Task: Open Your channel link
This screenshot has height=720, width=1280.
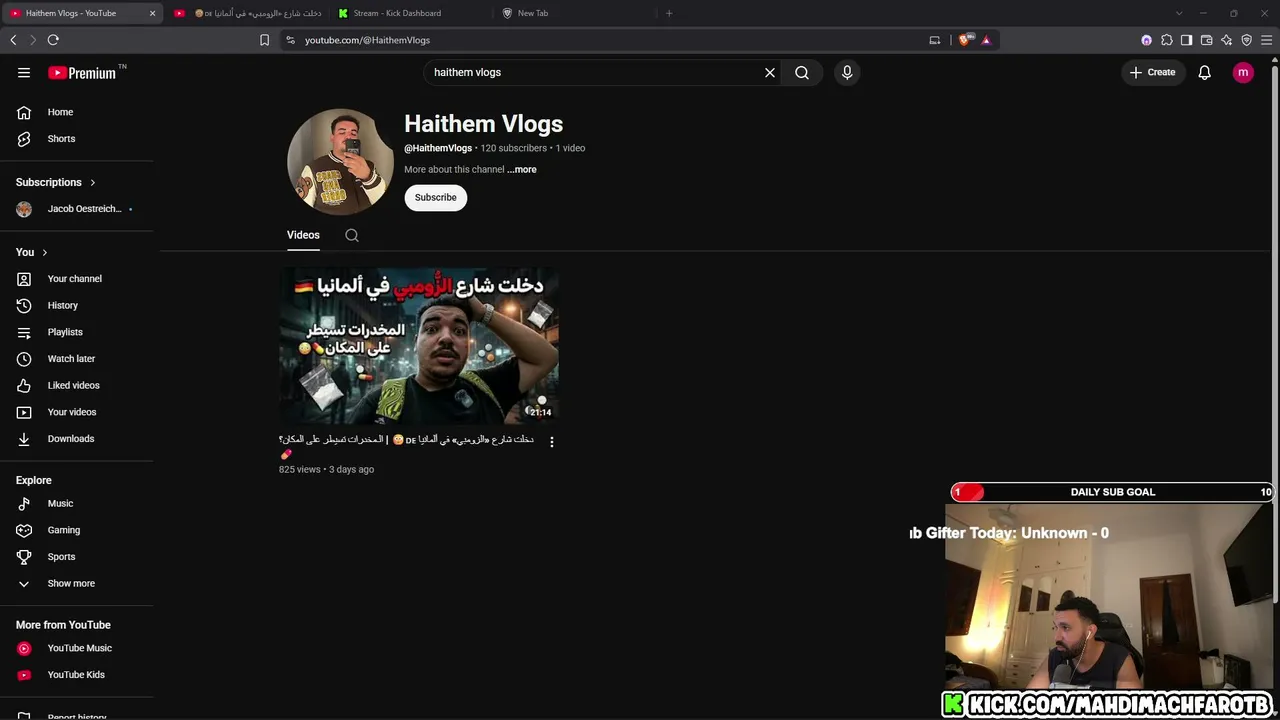Action: pos(76,279)
